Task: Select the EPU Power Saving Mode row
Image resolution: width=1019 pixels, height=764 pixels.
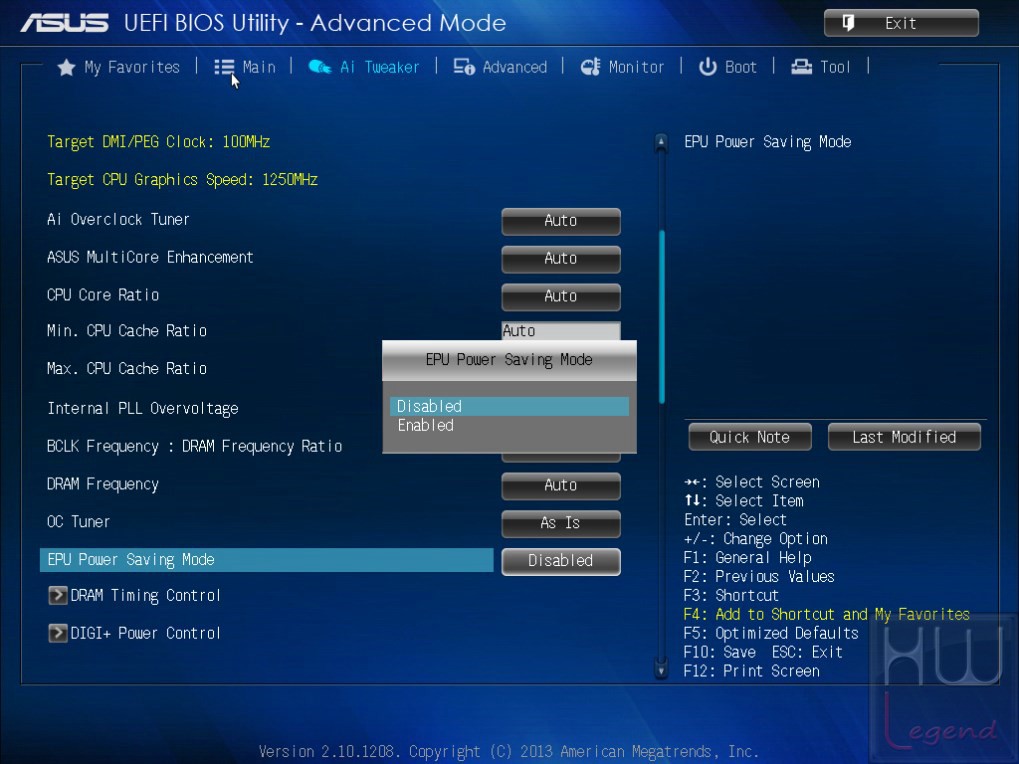Action: pyautogui.click(x=266, y=560)
